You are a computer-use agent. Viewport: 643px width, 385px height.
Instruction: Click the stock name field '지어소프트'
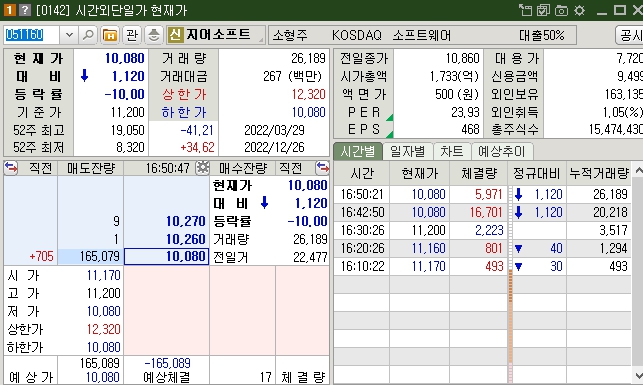pyautogui.click(x=218, y=35)
